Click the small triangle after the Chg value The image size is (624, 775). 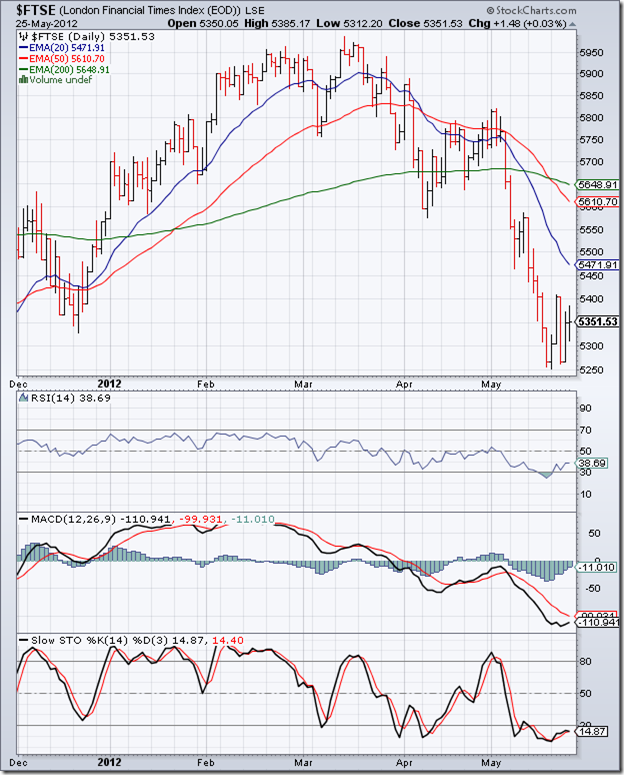pyautogui.click(x=572, y=24)
